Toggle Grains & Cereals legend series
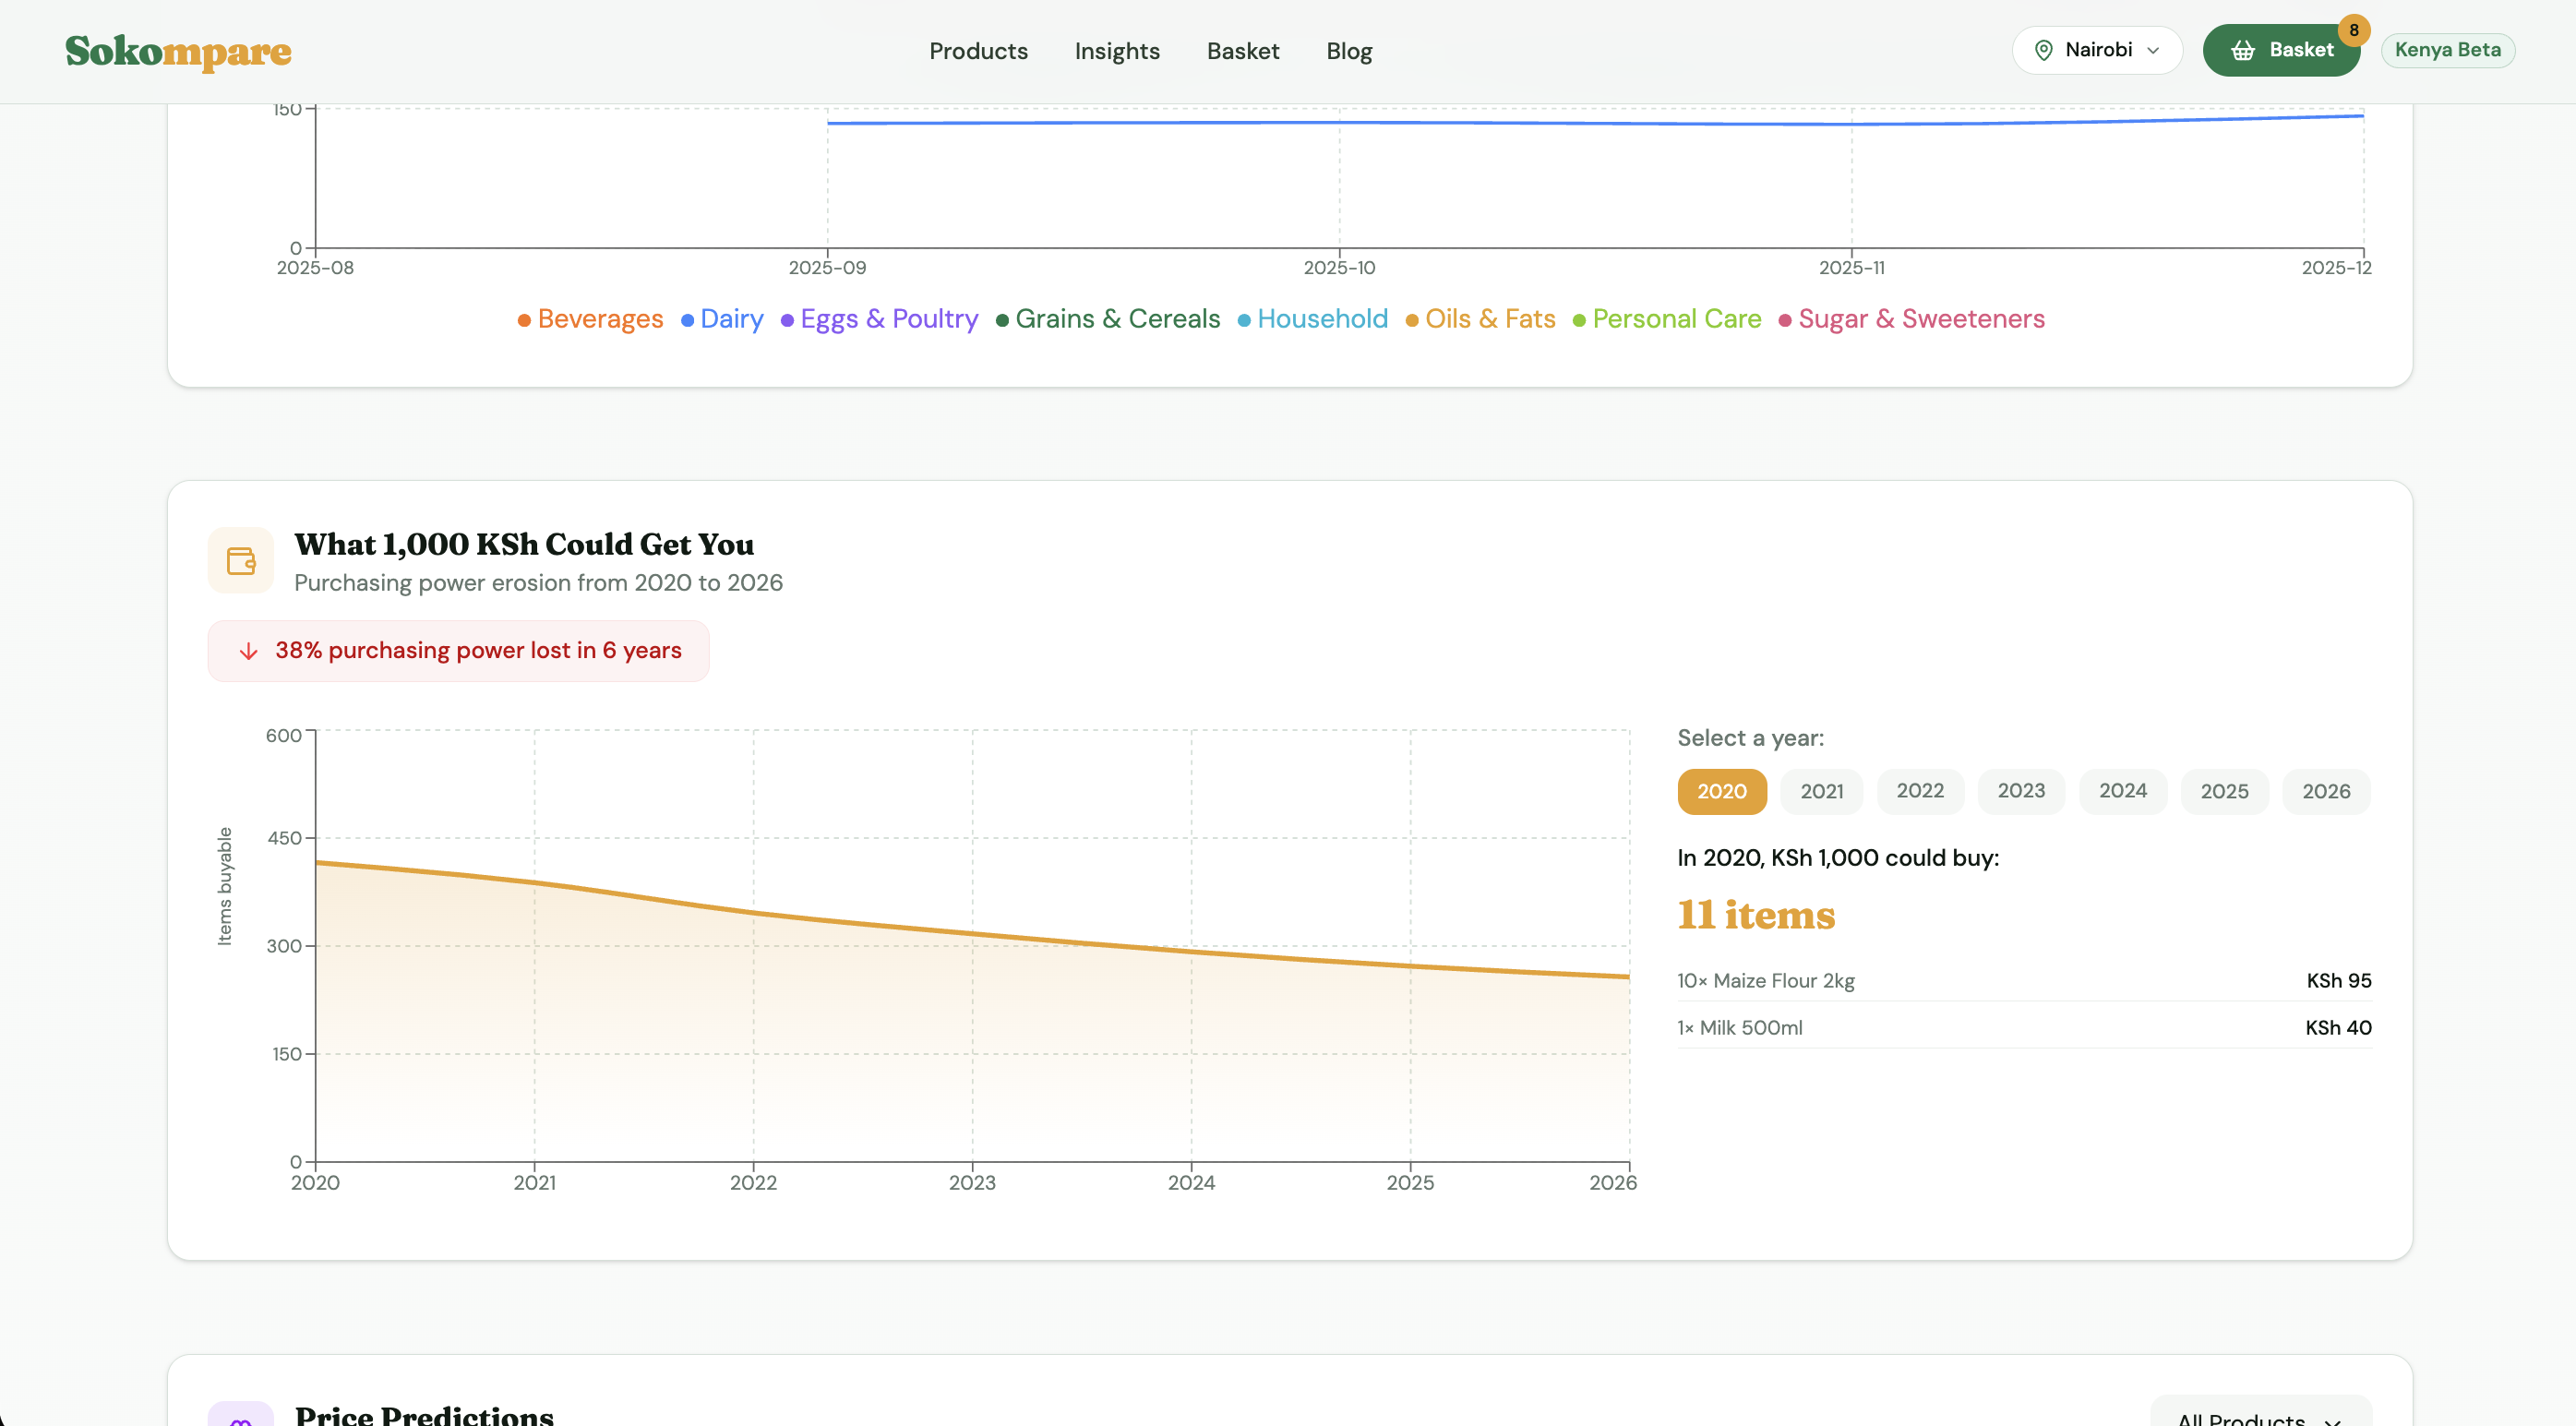Image resolution: width=2576 pixels, height=1426 pixels. pyautogui.click(x=1108, y=319)
